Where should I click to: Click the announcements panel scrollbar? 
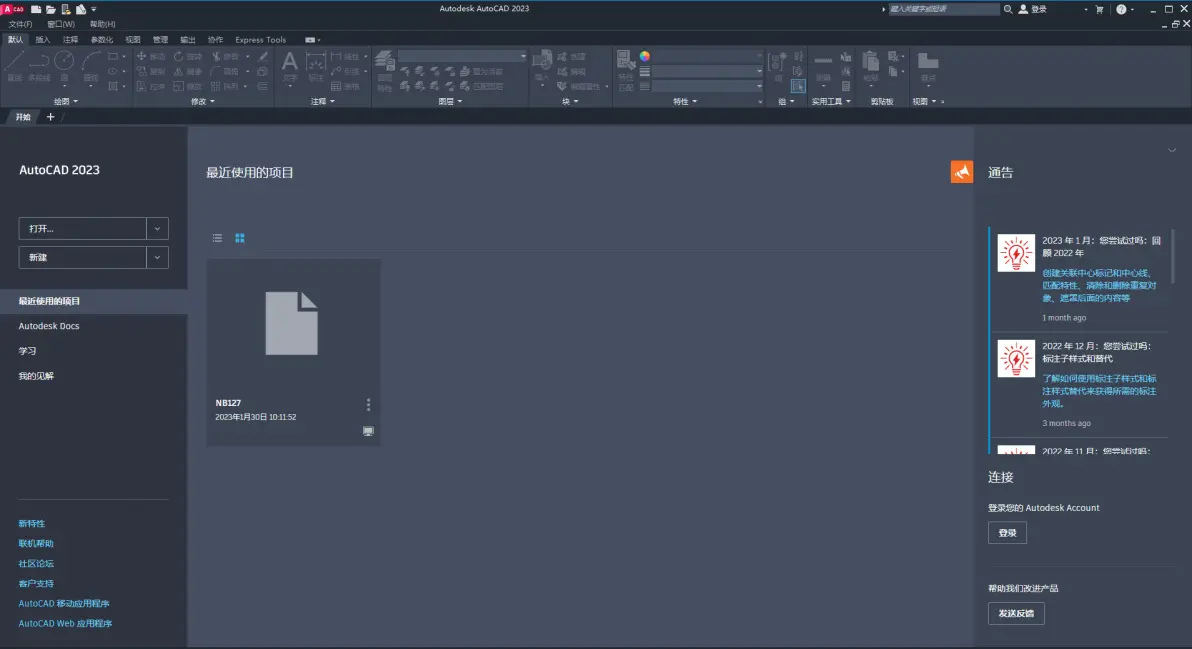tap(1173, 257)
